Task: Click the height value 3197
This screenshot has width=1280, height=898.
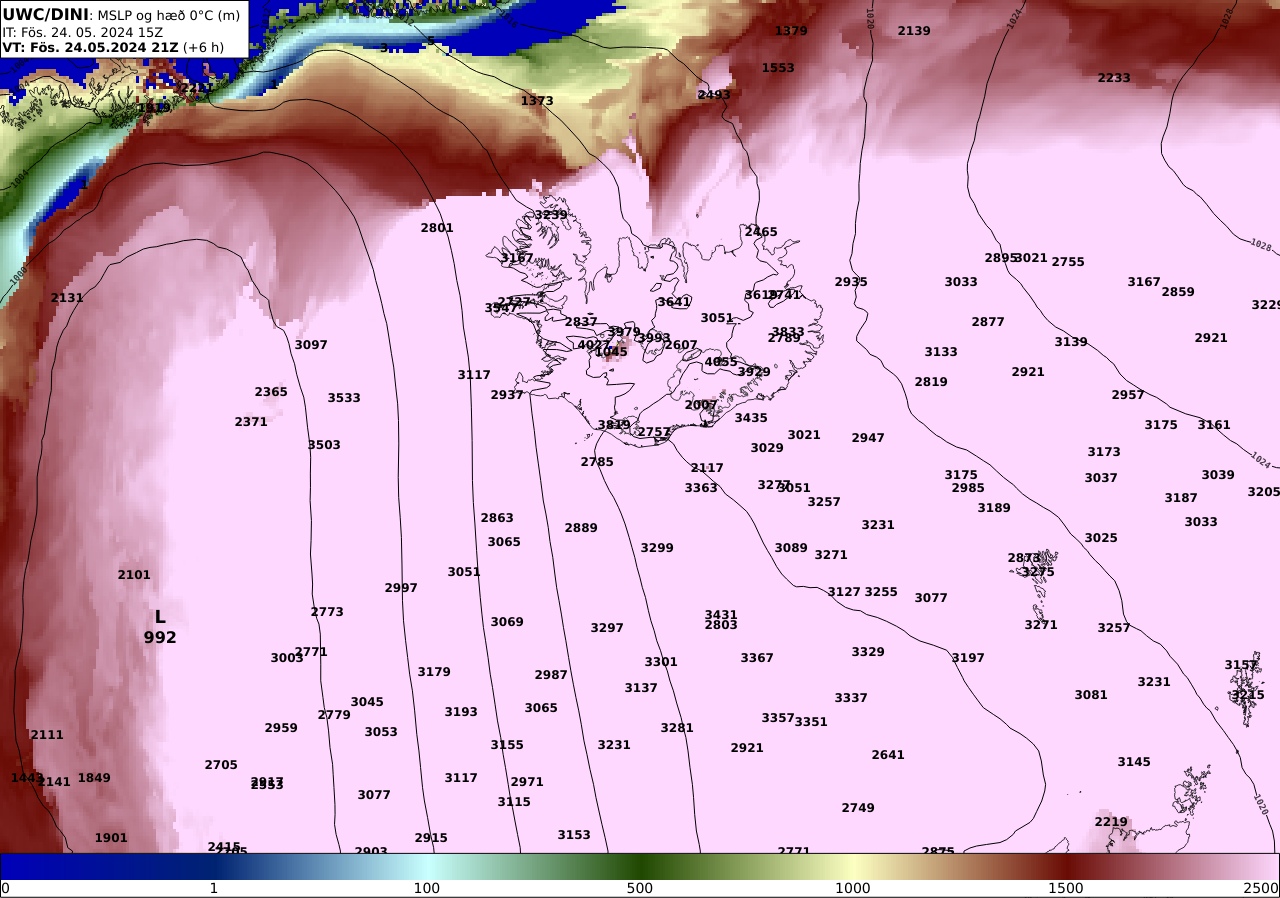Action: click(968, 658)
